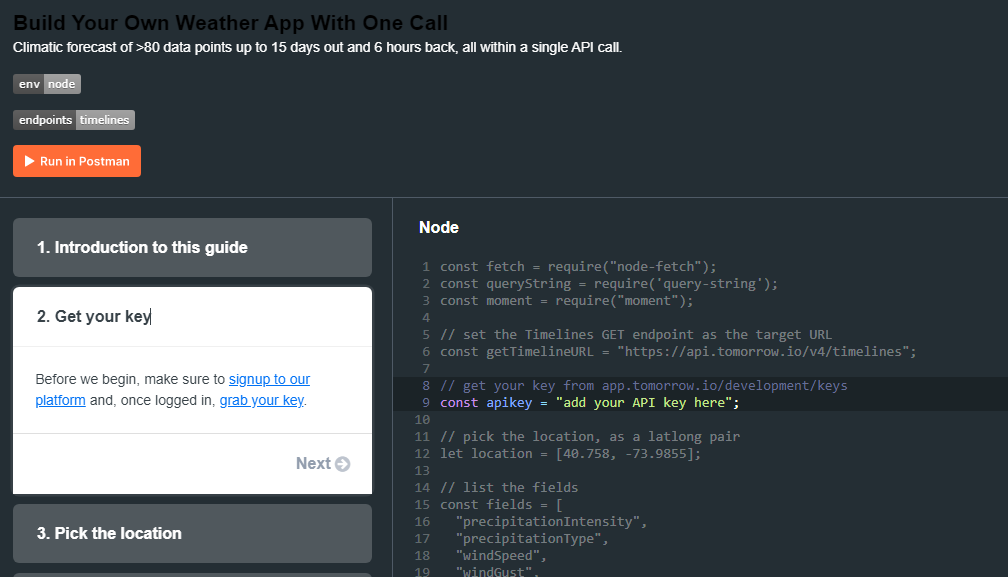1008x577 pixels.
Task: Click the comment get your key from app.tomorrow.io
Action: click(644, 386)
